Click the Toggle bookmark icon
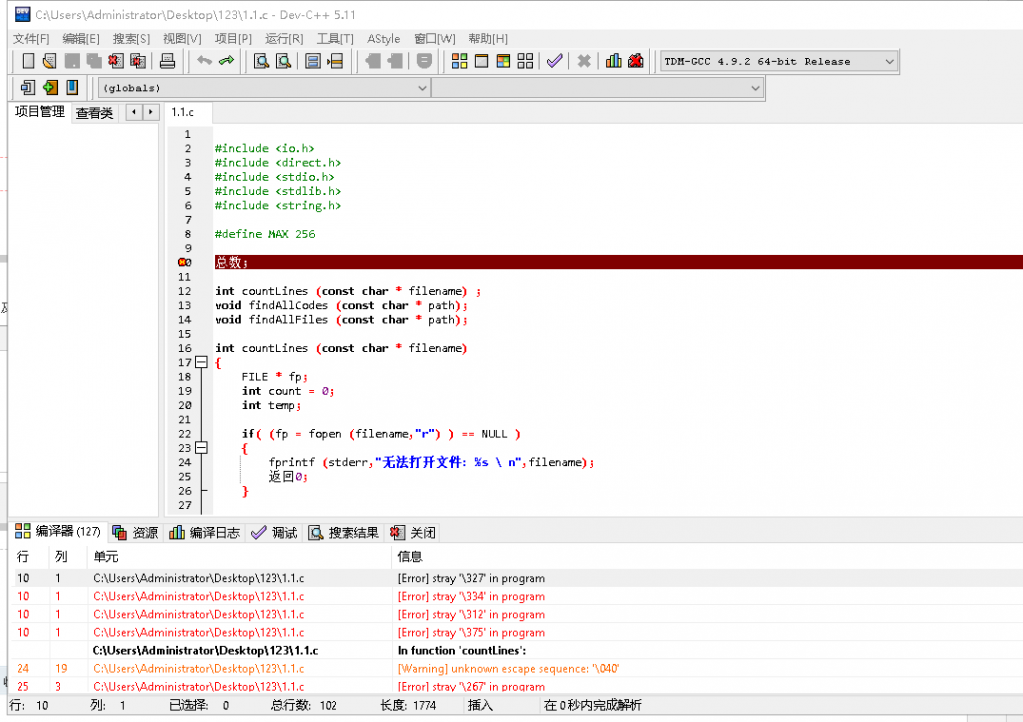Image resolution: width=1023 pixels, height=722 pixels. pyautogui.click(x=72, y=87)
